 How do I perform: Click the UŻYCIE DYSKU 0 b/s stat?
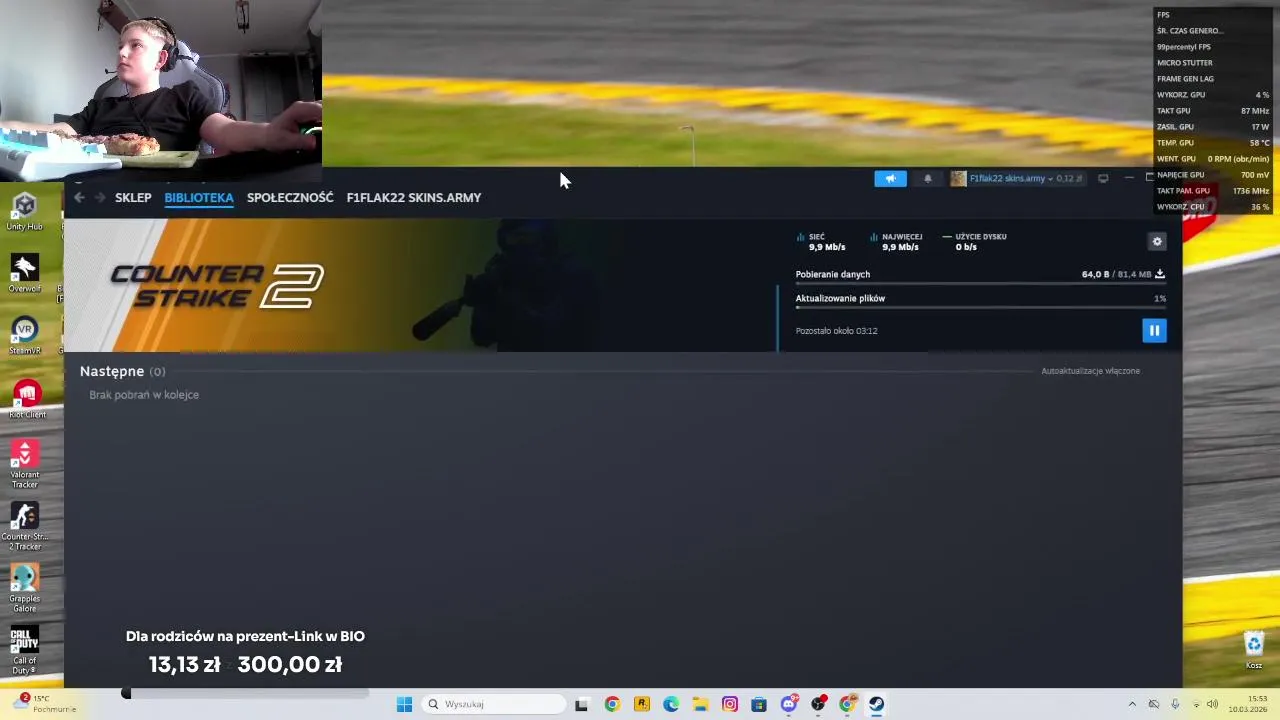pos(974,242)
